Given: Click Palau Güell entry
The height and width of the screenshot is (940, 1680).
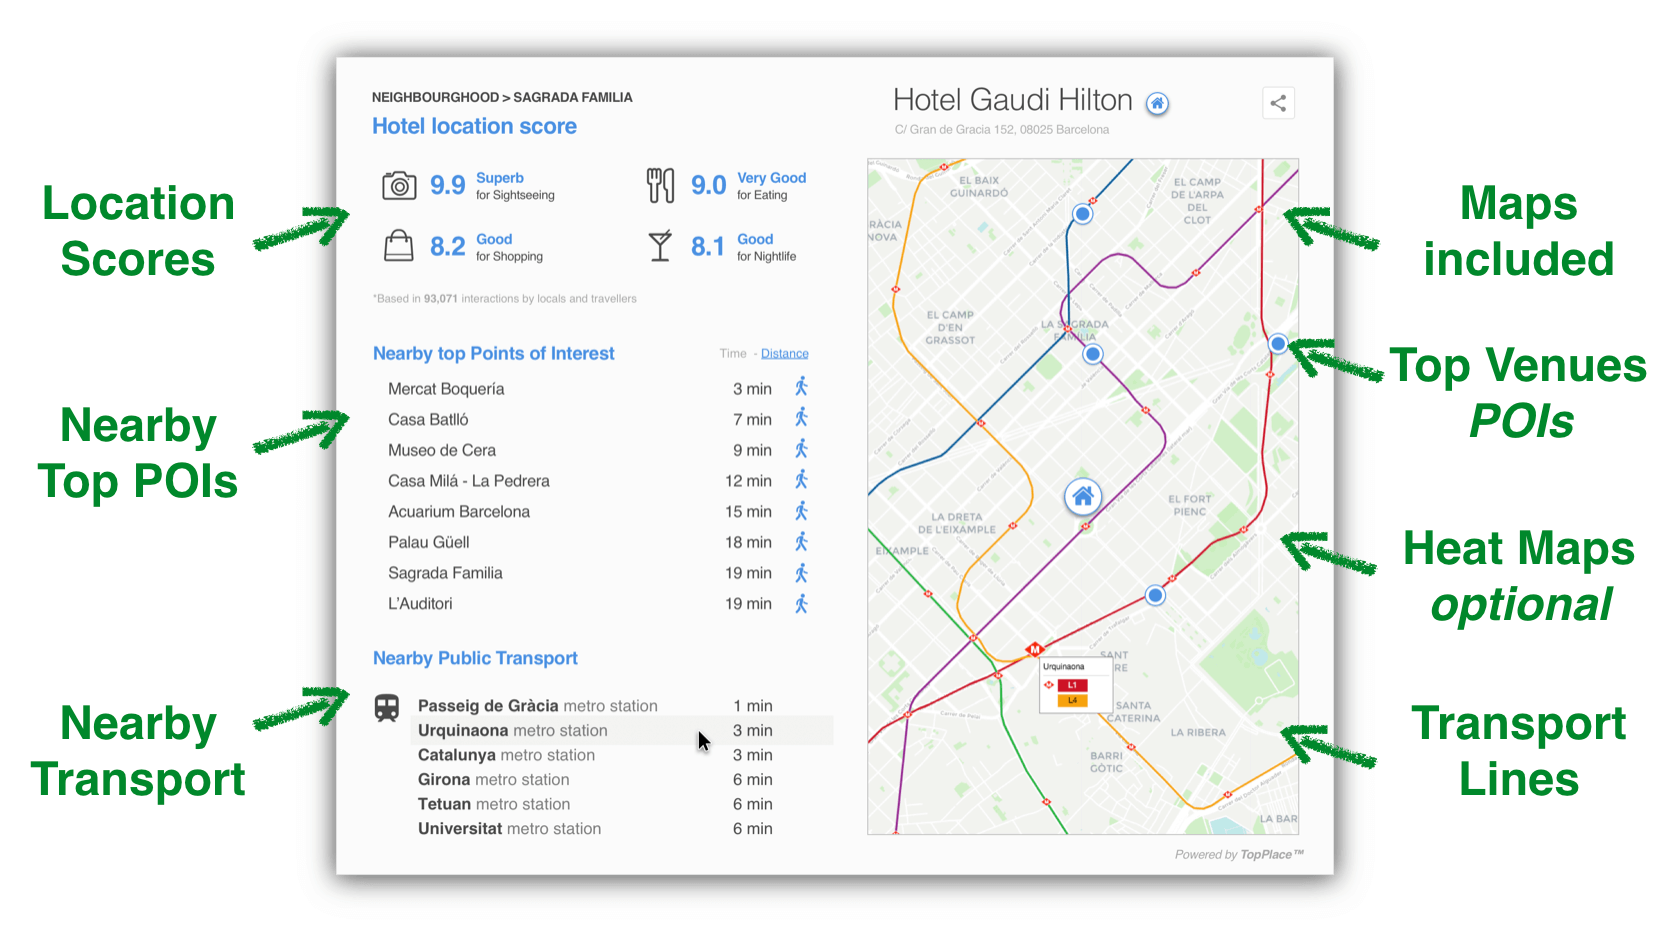Looking at the screenshot, I should 429,543.
